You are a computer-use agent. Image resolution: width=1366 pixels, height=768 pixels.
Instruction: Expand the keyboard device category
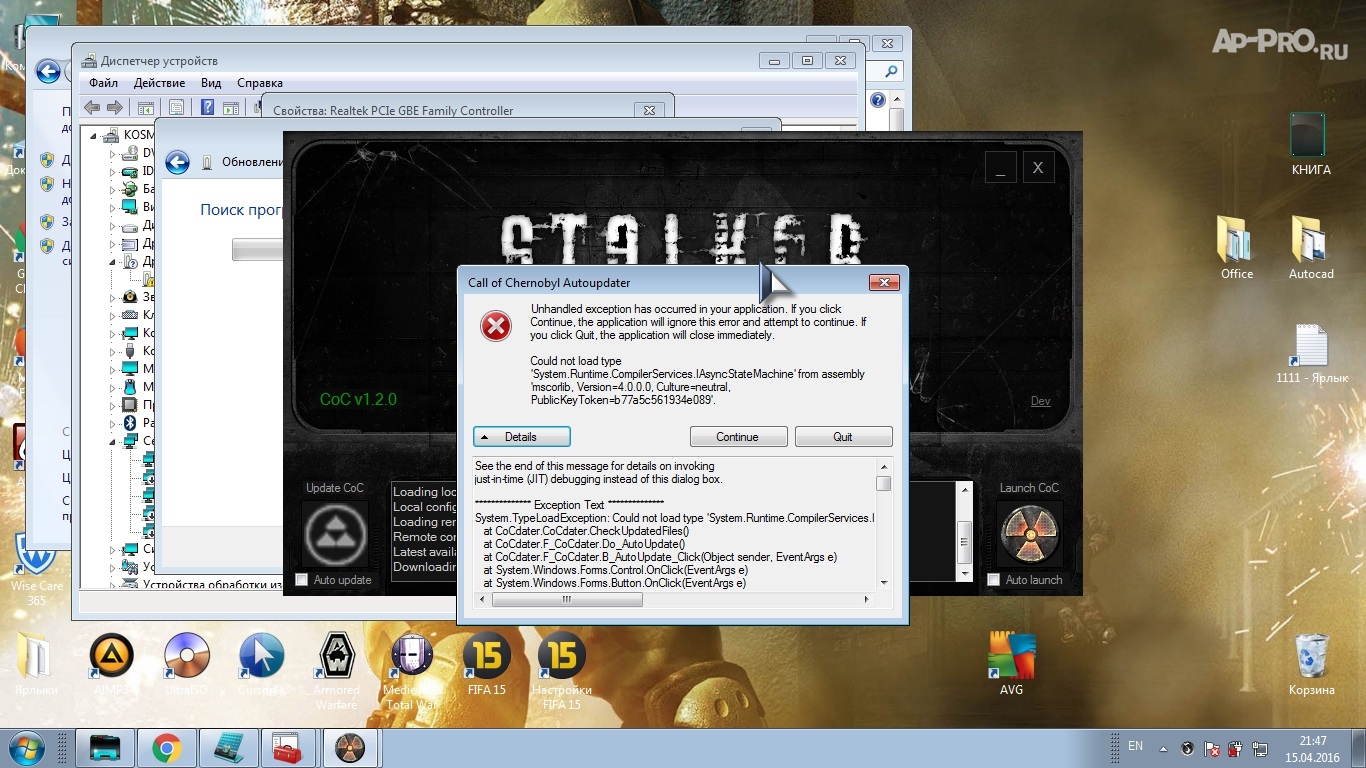pos(113,315)
